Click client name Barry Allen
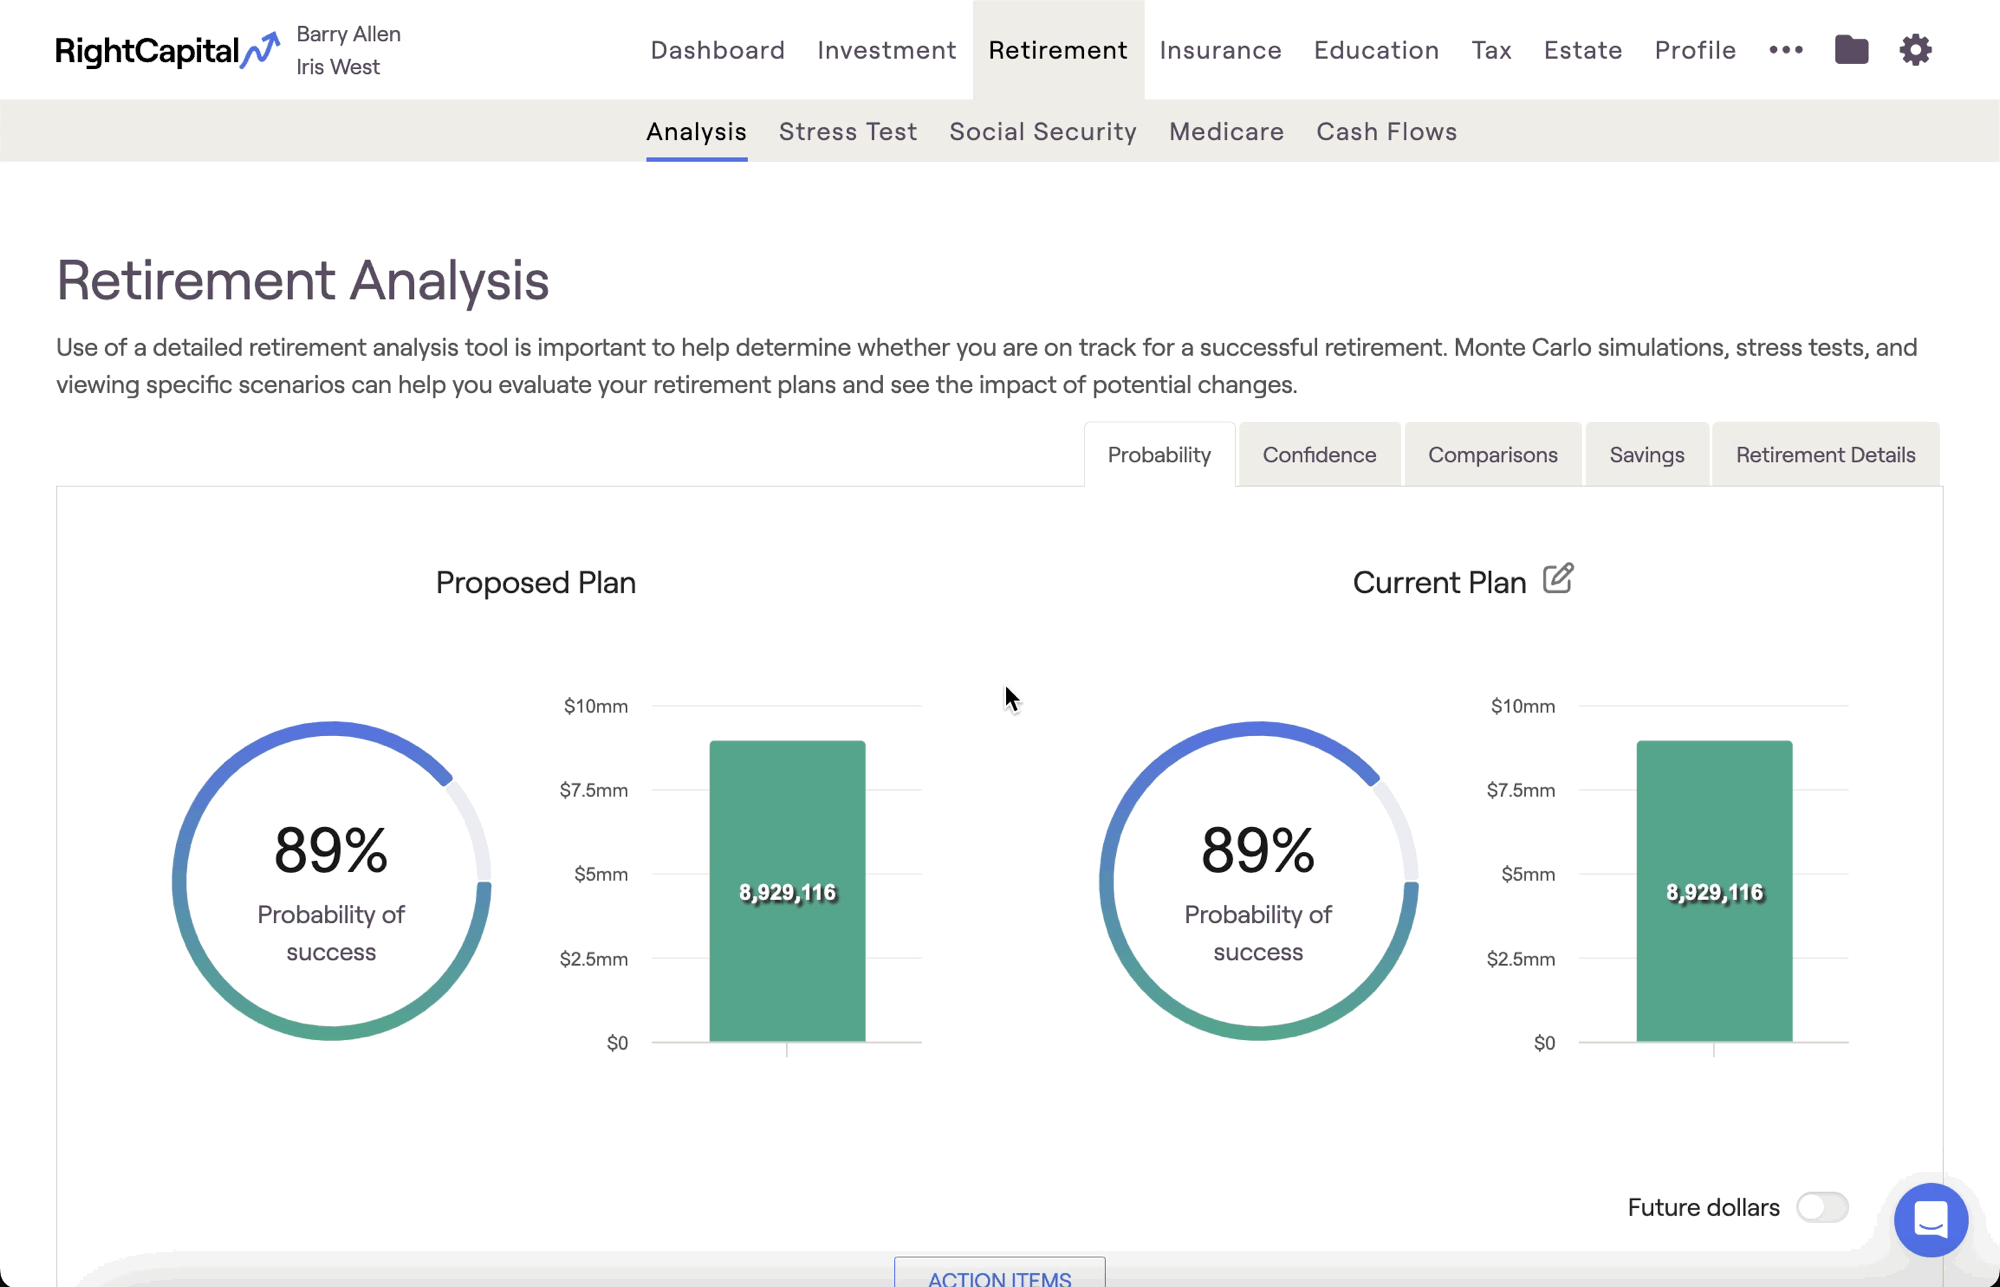The image size is (2000, 1287). coord(348,34)
